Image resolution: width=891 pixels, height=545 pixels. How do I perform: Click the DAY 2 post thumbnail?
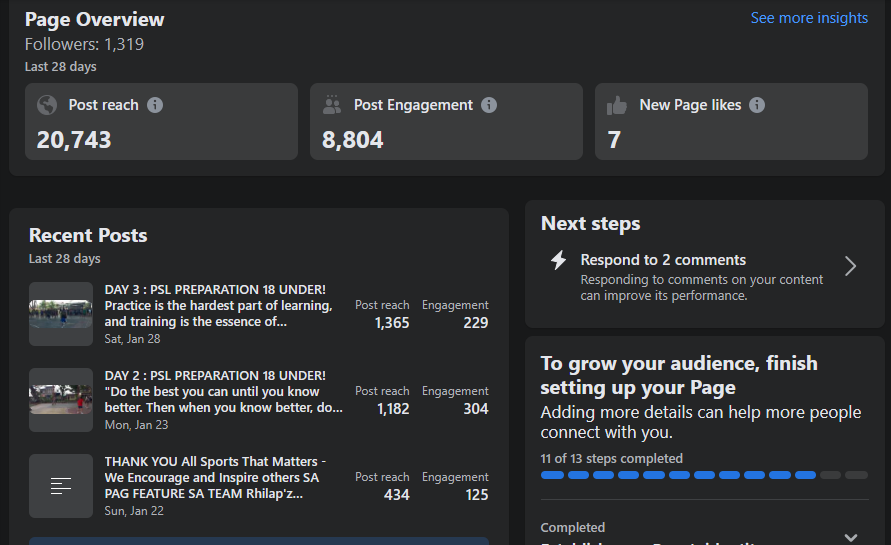tap(61, 400)
